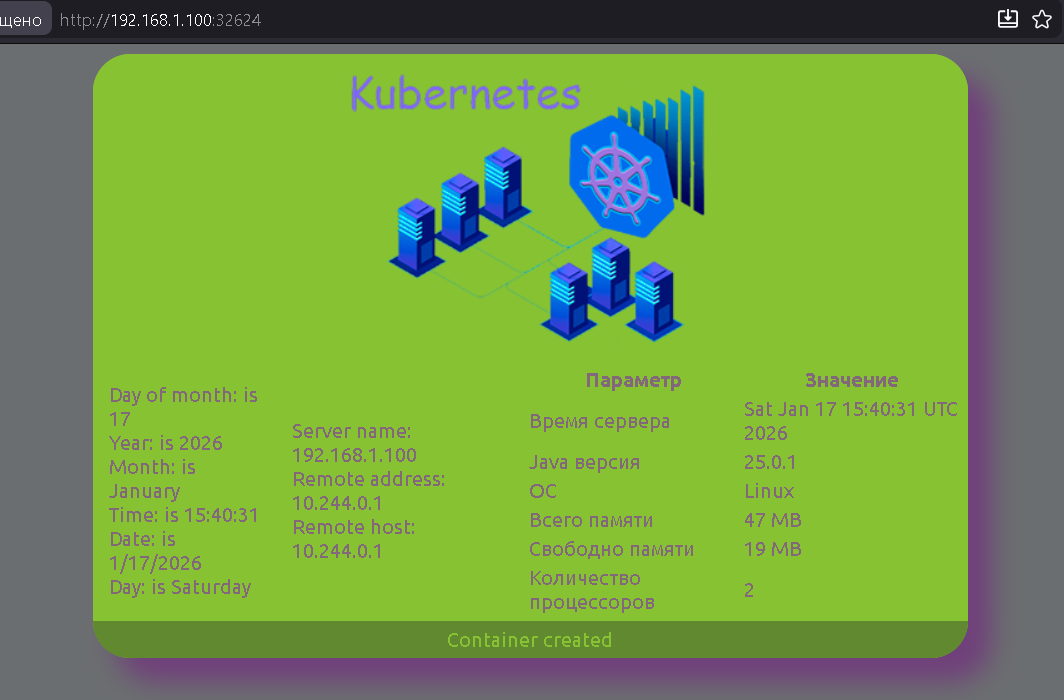
Task: Click the Kubernetes helm wheel logo
Action: pyautogui.click(x=621, y=178)
